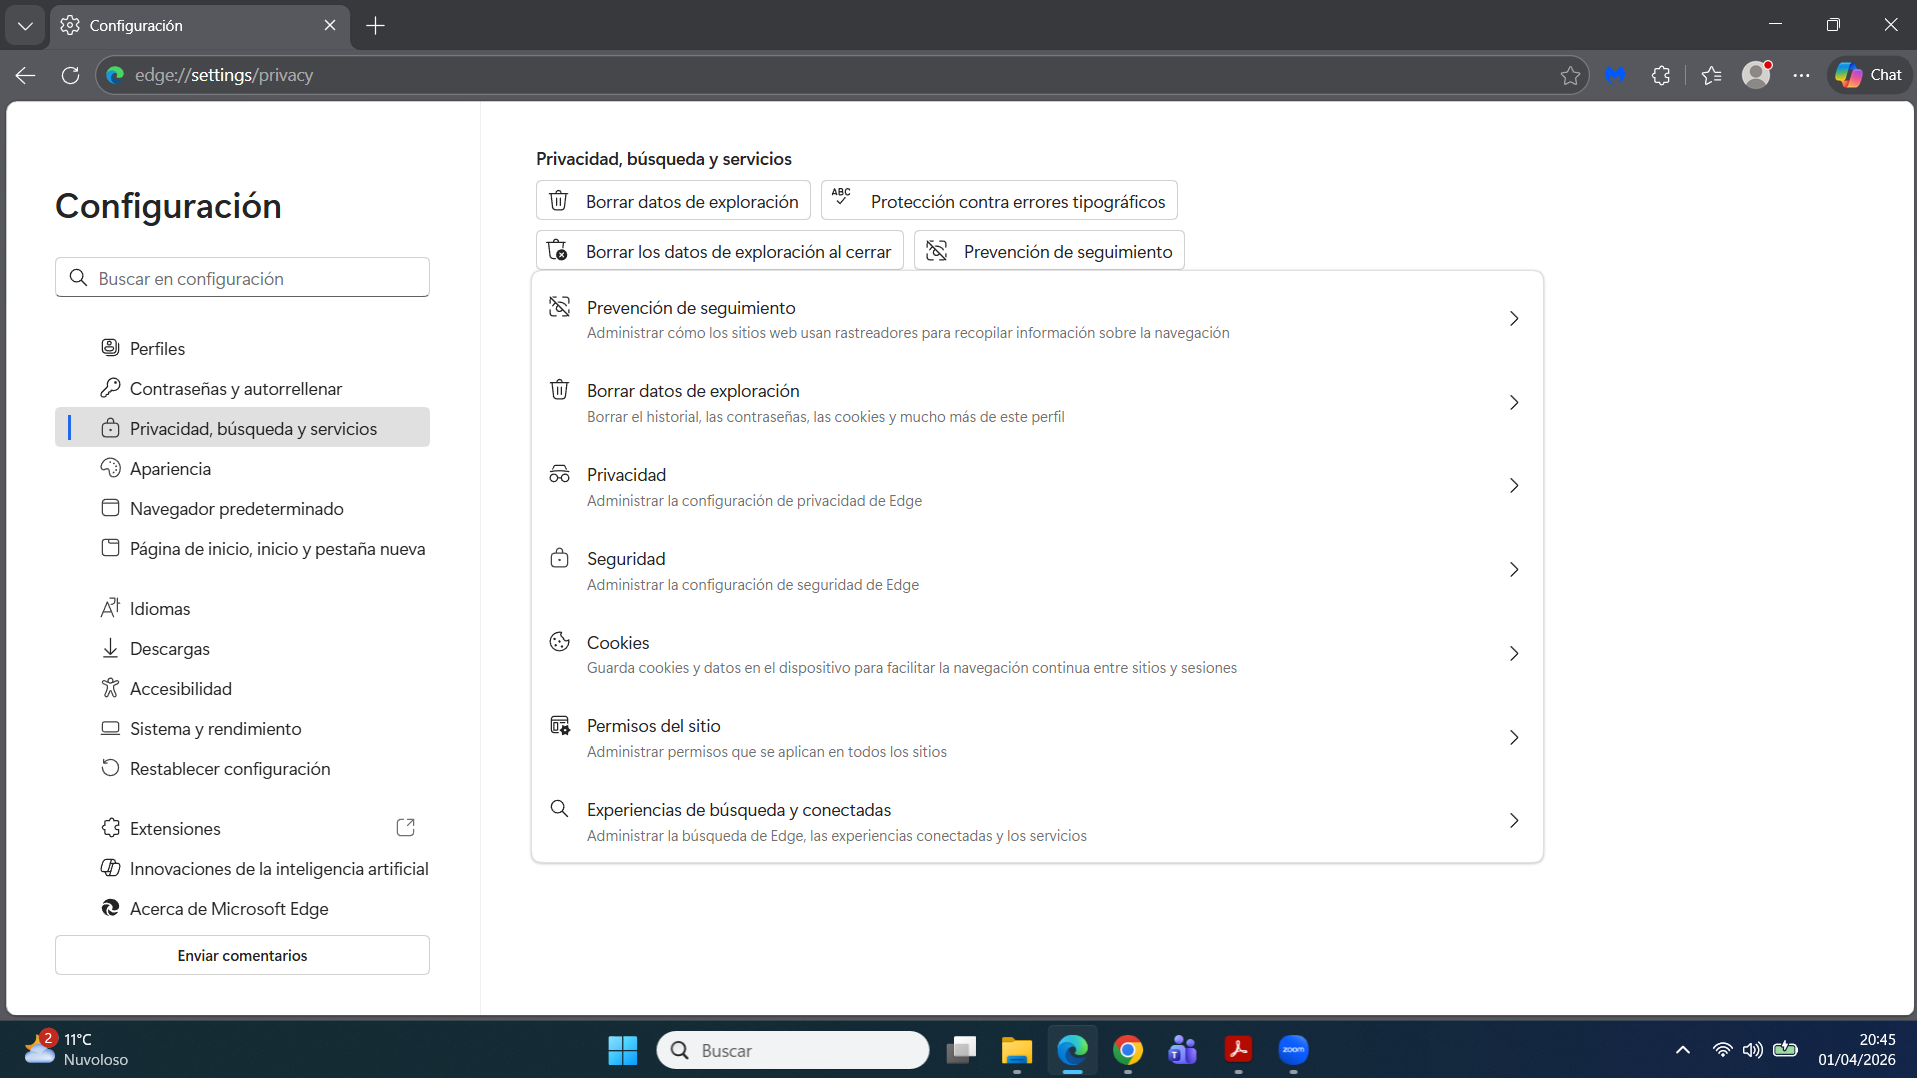Click the Cookies cookie icon in list
The image size is (1917, 1078).
[560, 641]
